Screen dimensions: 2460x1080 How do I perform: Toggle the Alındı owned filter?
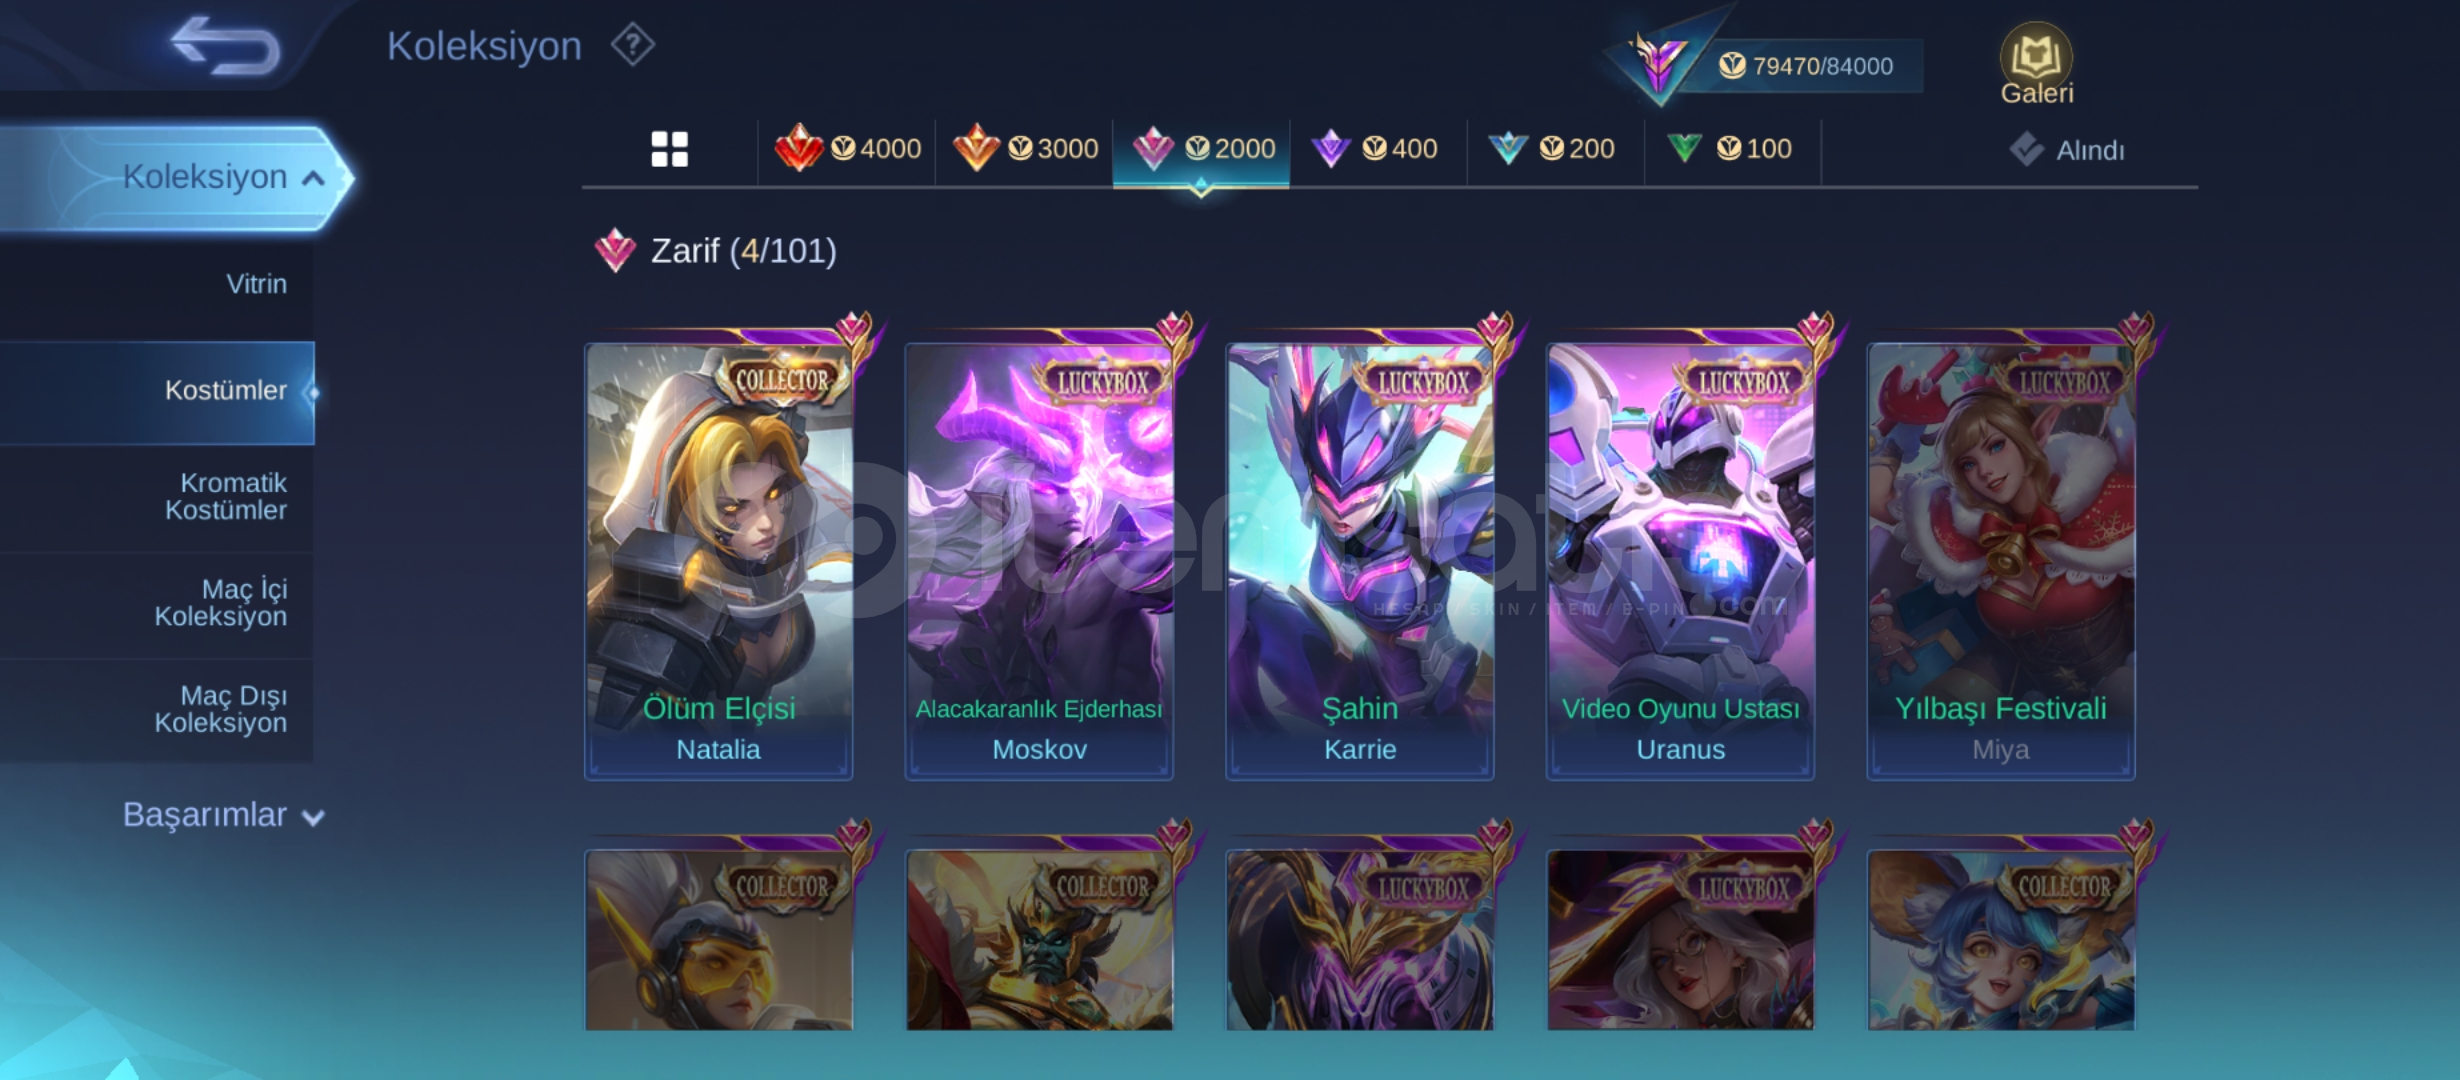click(x=2067, y=150)
